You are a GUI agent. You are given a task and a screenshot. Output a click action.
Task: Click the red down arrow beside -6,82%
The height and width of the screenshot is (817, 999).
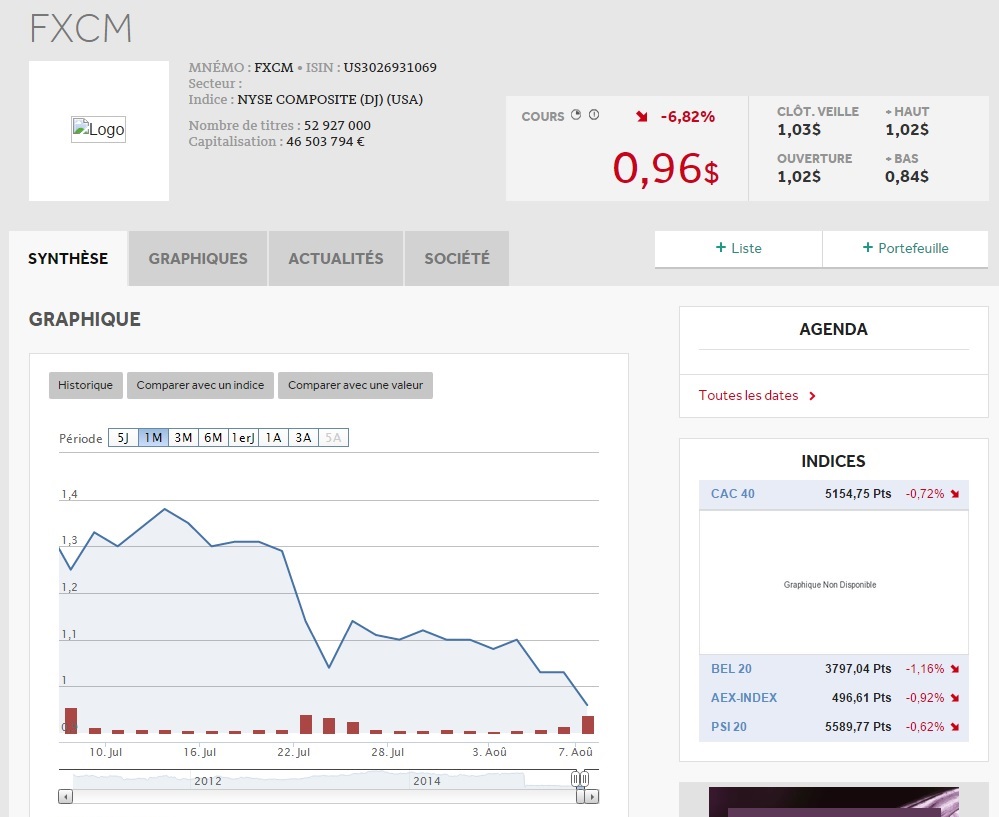[x=642, y=117]
